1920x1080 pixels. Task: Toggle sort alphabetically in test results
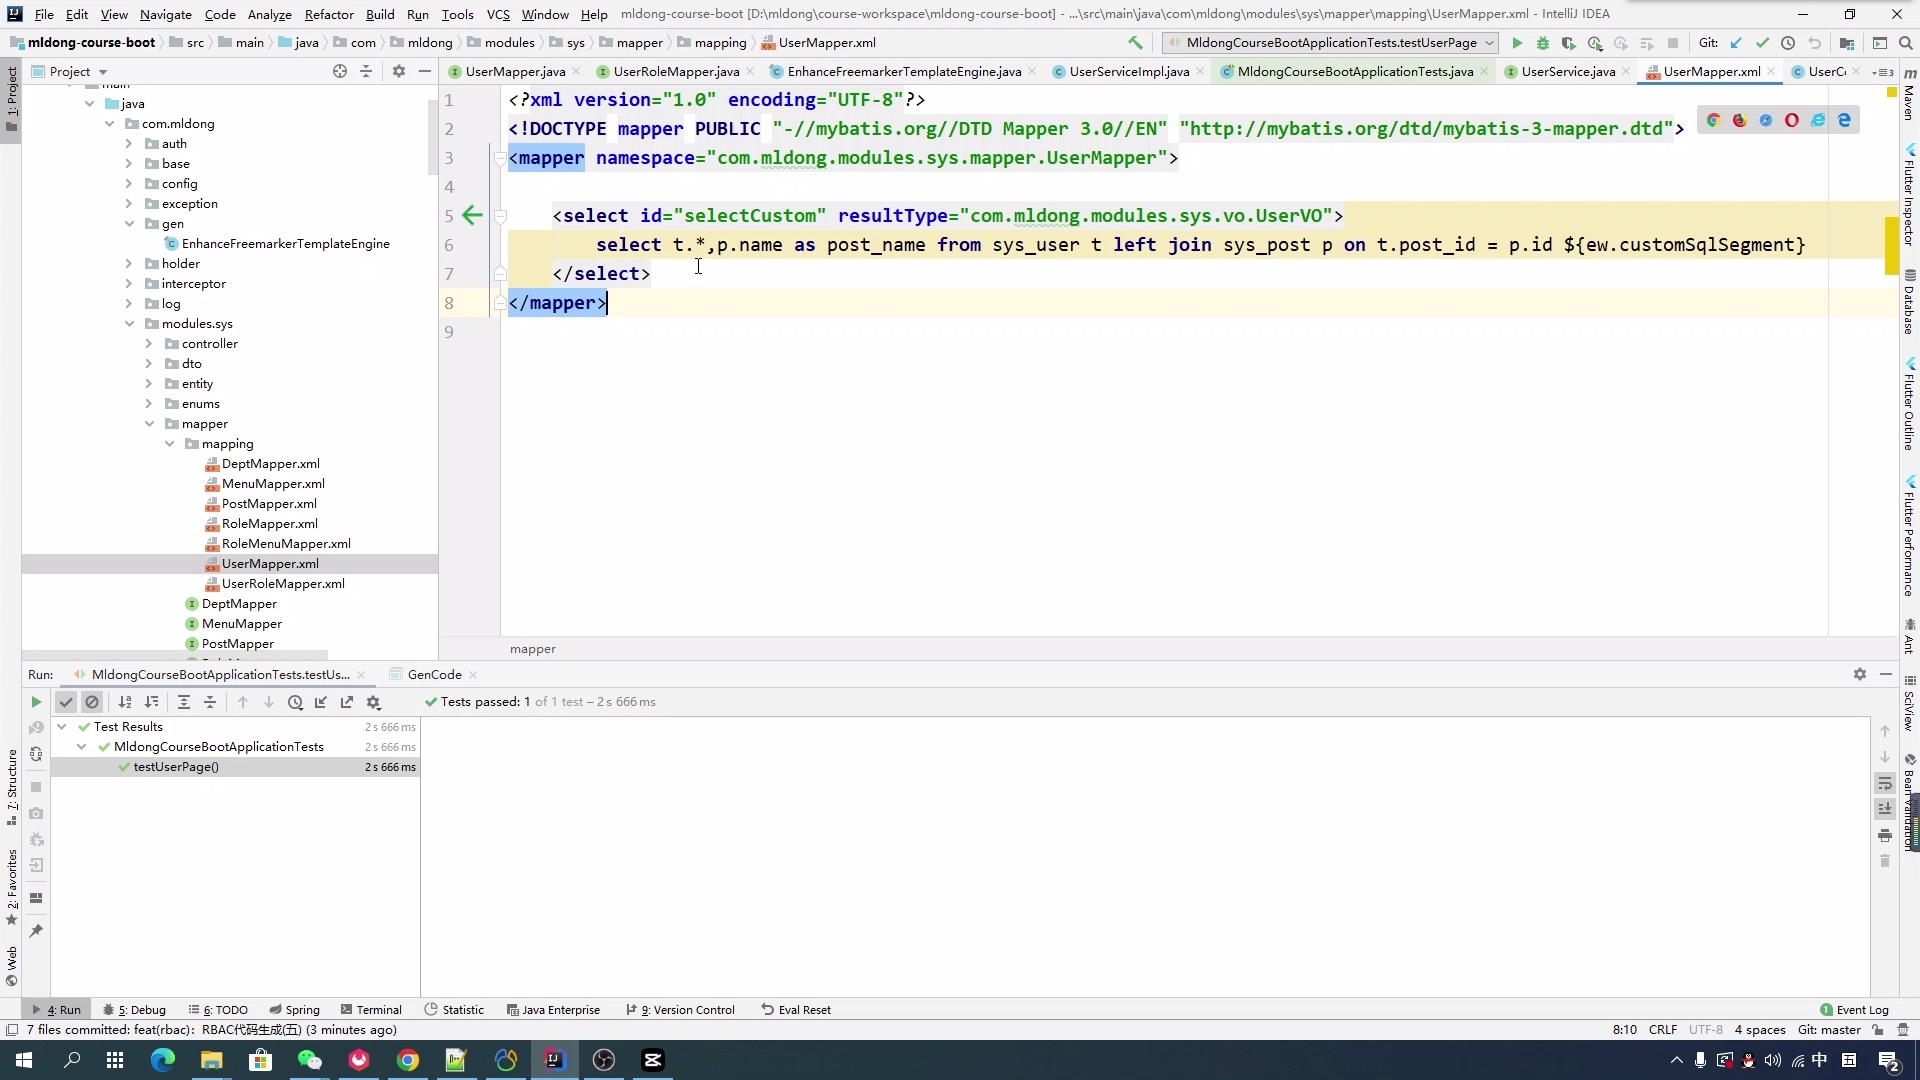pos(125,702)
